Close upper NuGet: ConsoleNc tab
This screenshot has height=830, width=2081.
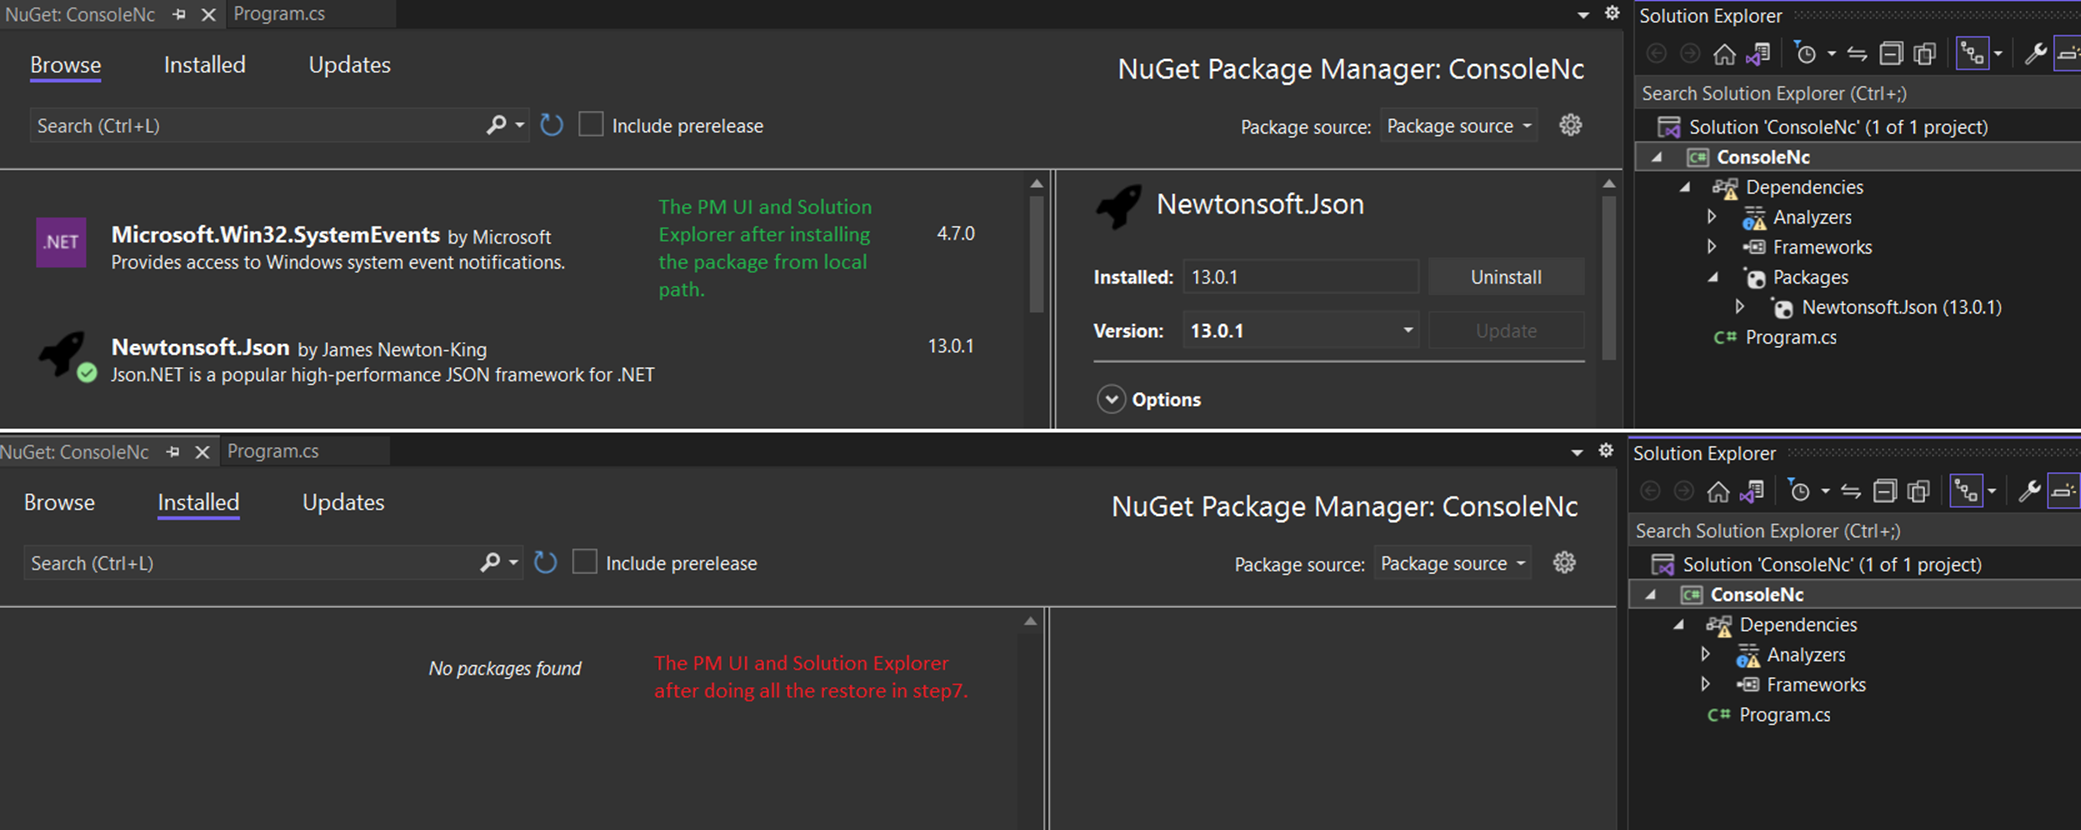click(208, 15)
